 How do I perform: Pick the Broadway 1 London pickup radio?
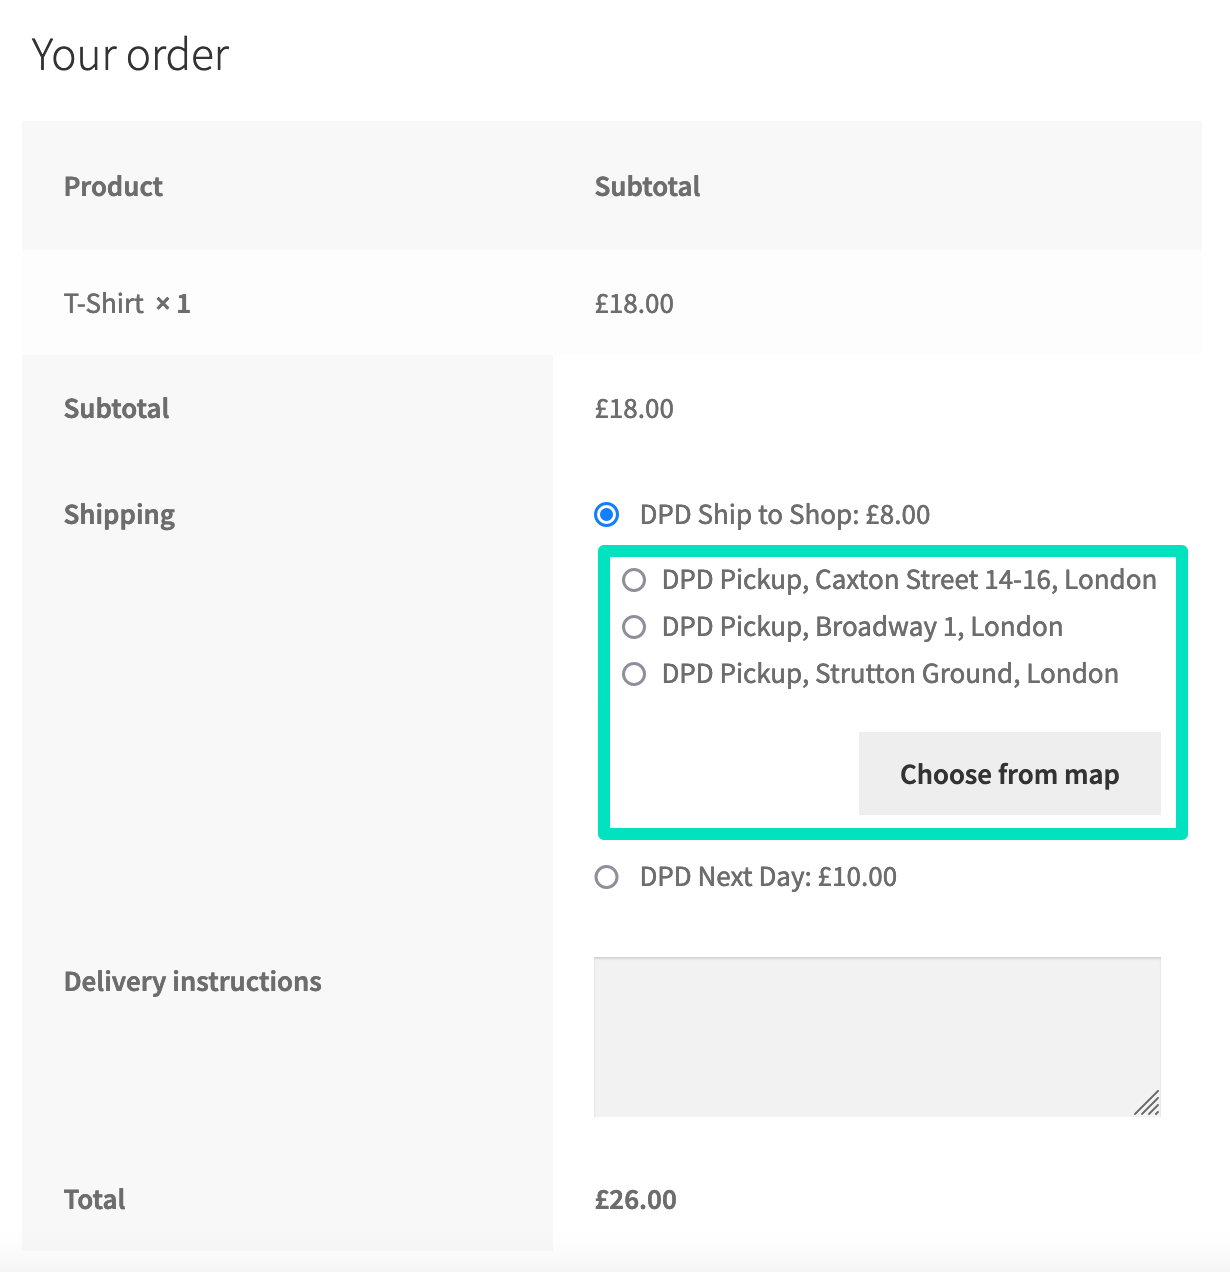634,627
